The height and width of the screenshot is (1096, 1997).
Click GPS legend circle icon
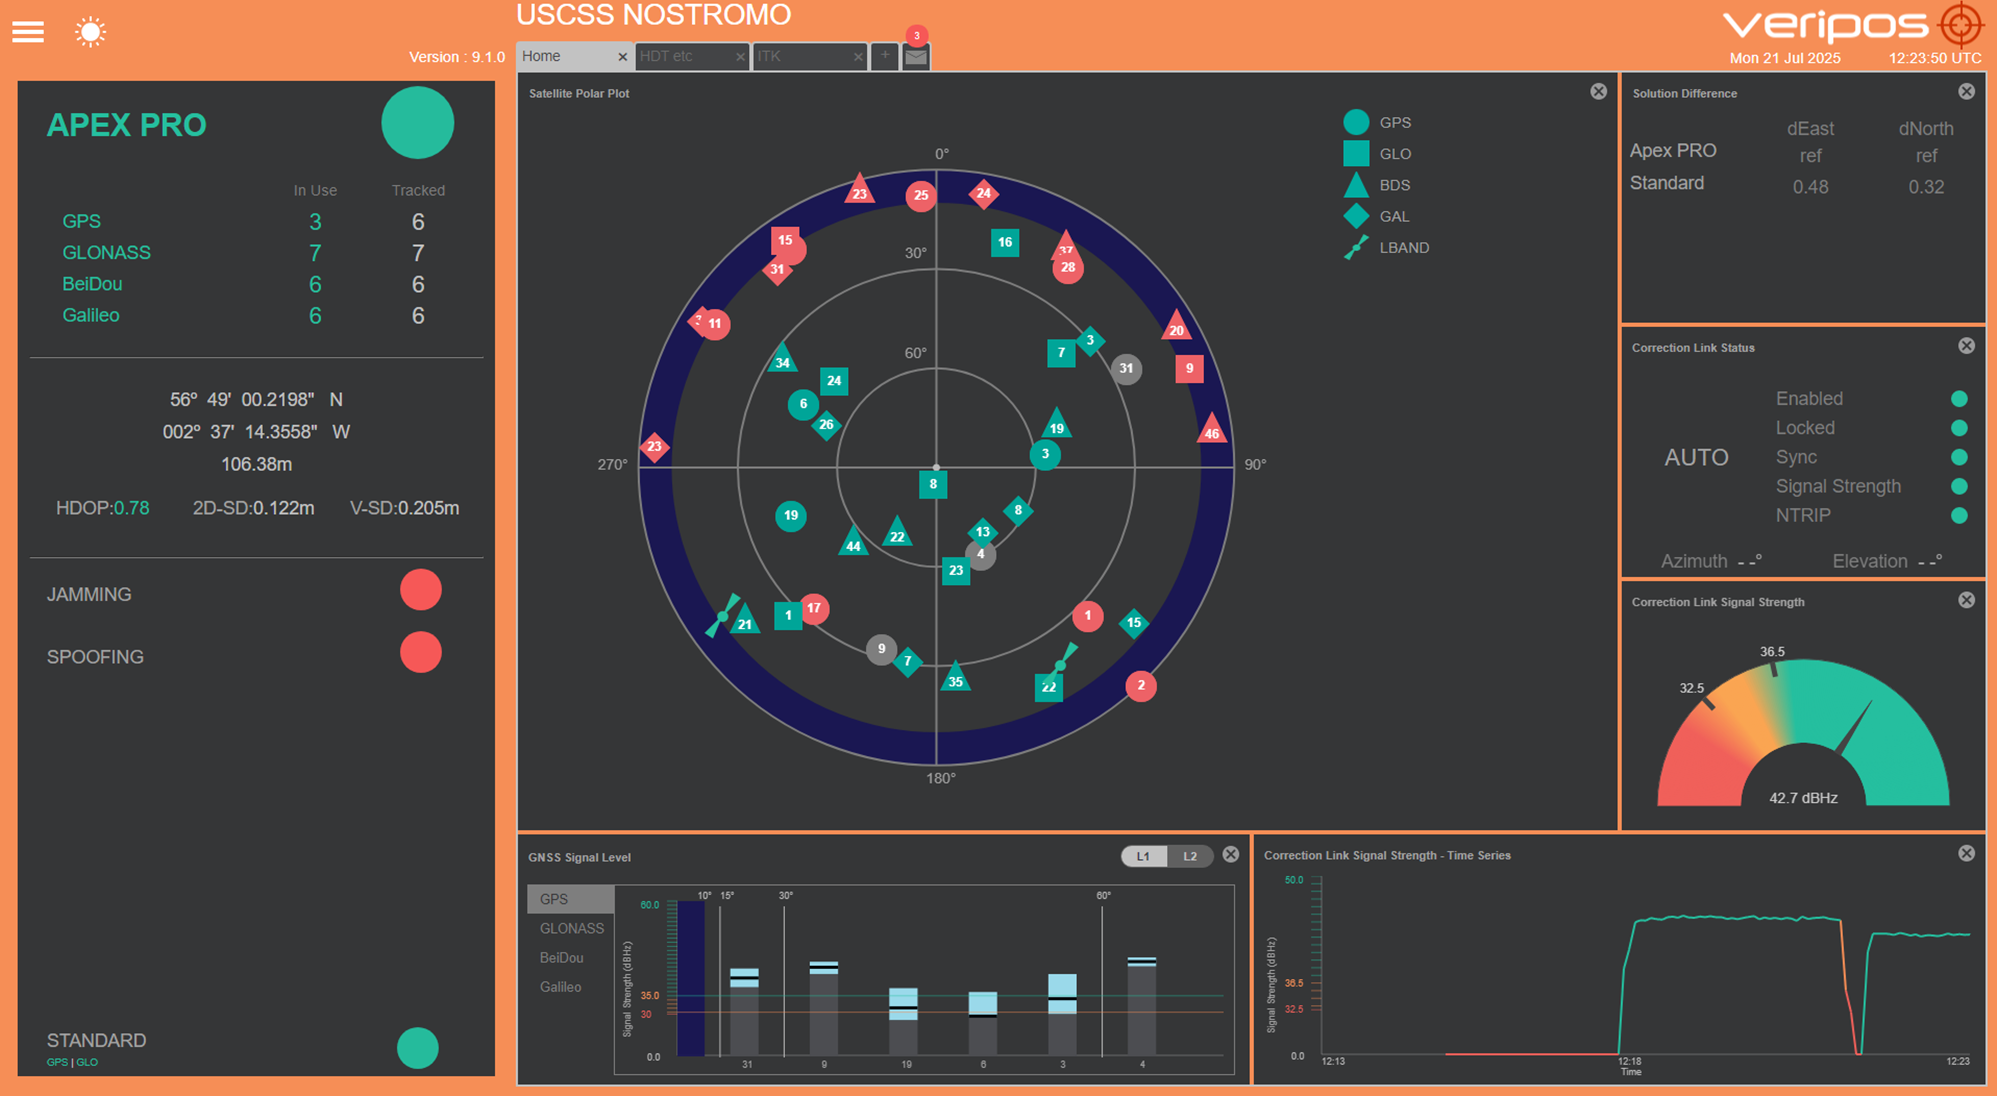tap(1356, 122)
